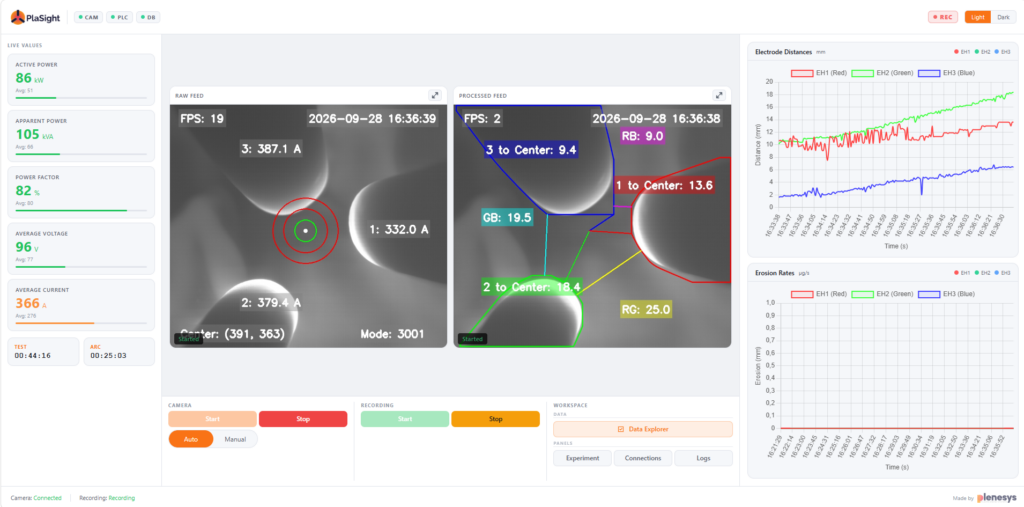
Task: Click the Camera Stop button
Action: (303, 419)
